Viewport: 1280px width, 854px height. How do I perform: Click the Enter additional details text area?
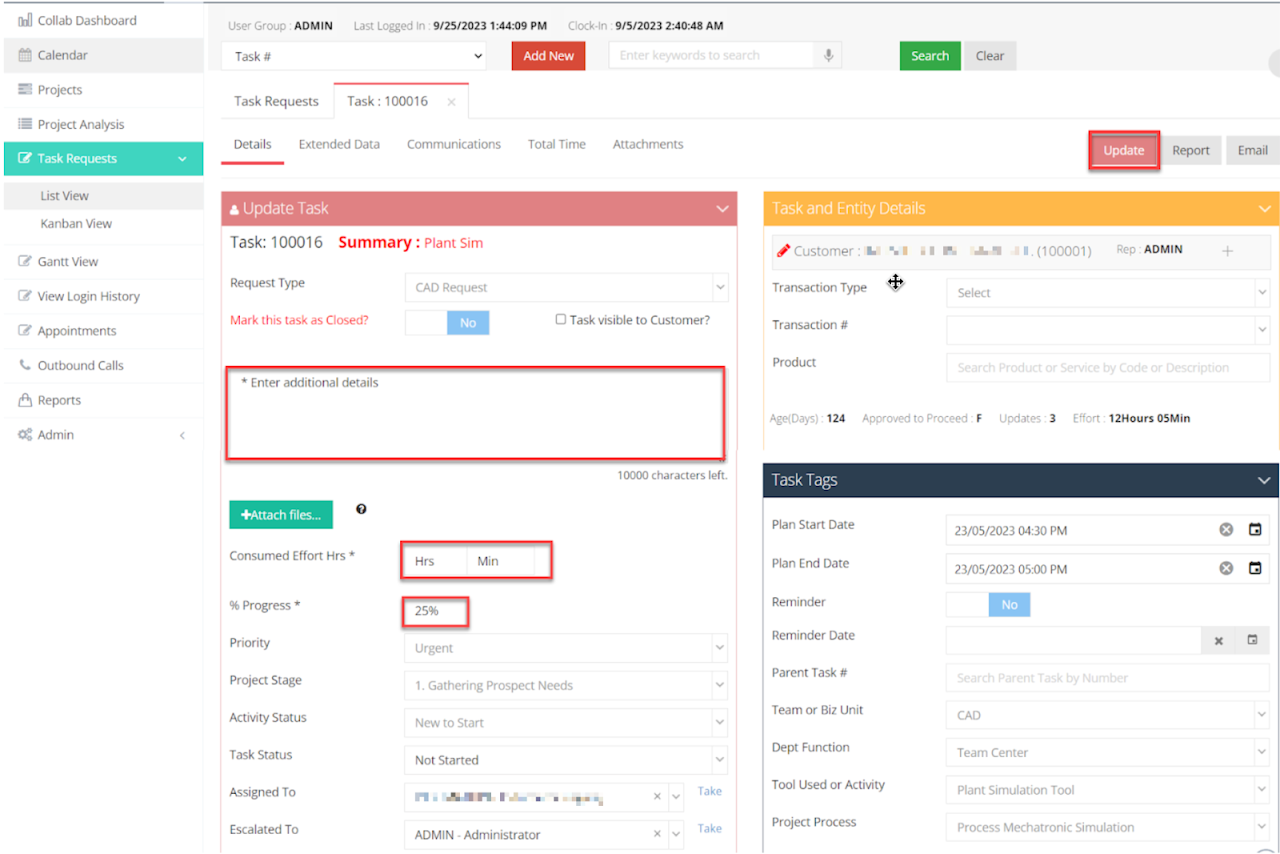pyautogui.click(x=475, y=413)
